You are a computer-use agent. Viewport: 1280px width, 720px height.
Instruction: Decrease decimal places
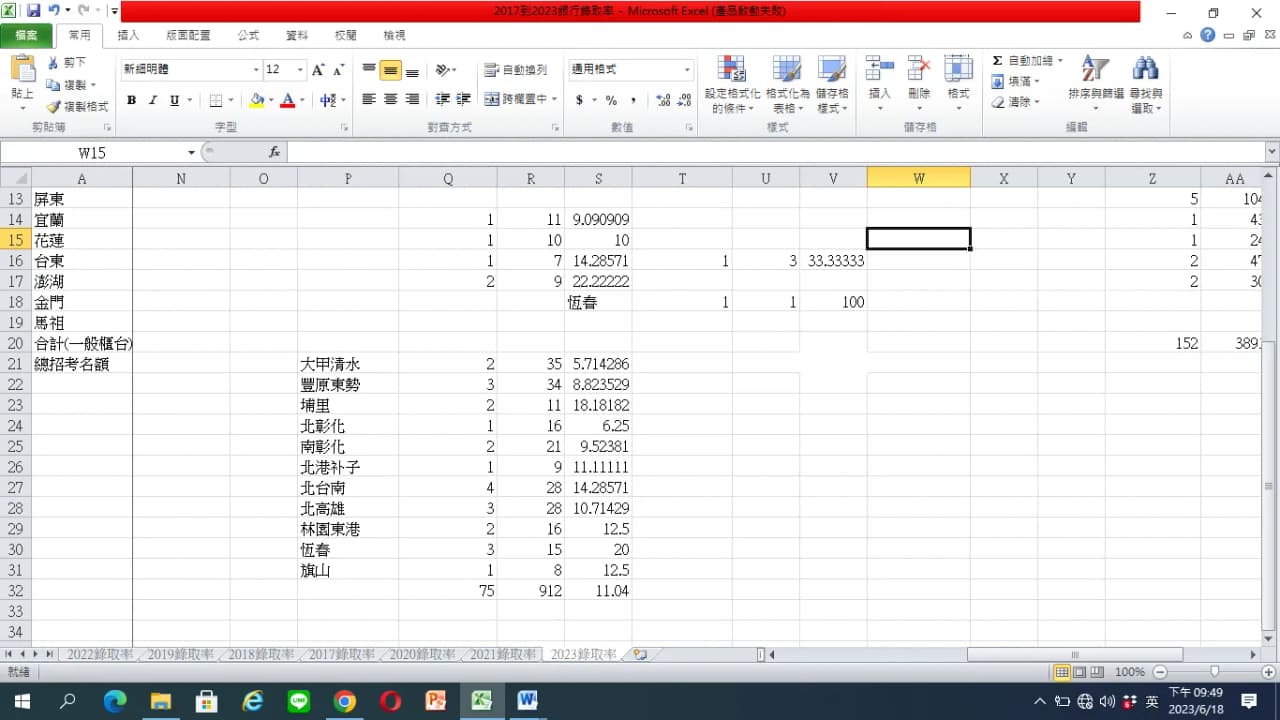point(684,100)
